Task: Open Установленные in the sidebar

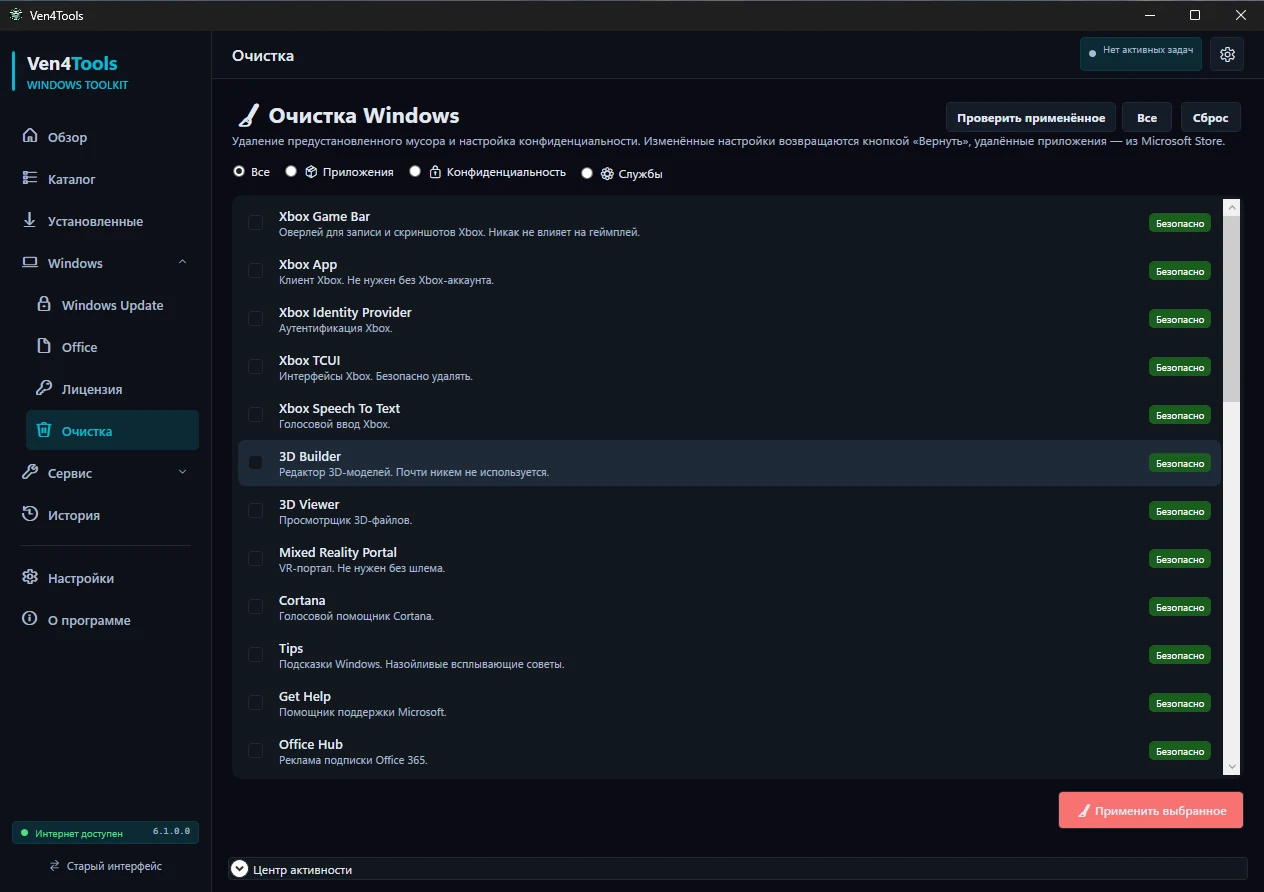Action: [x=105, y=221]
